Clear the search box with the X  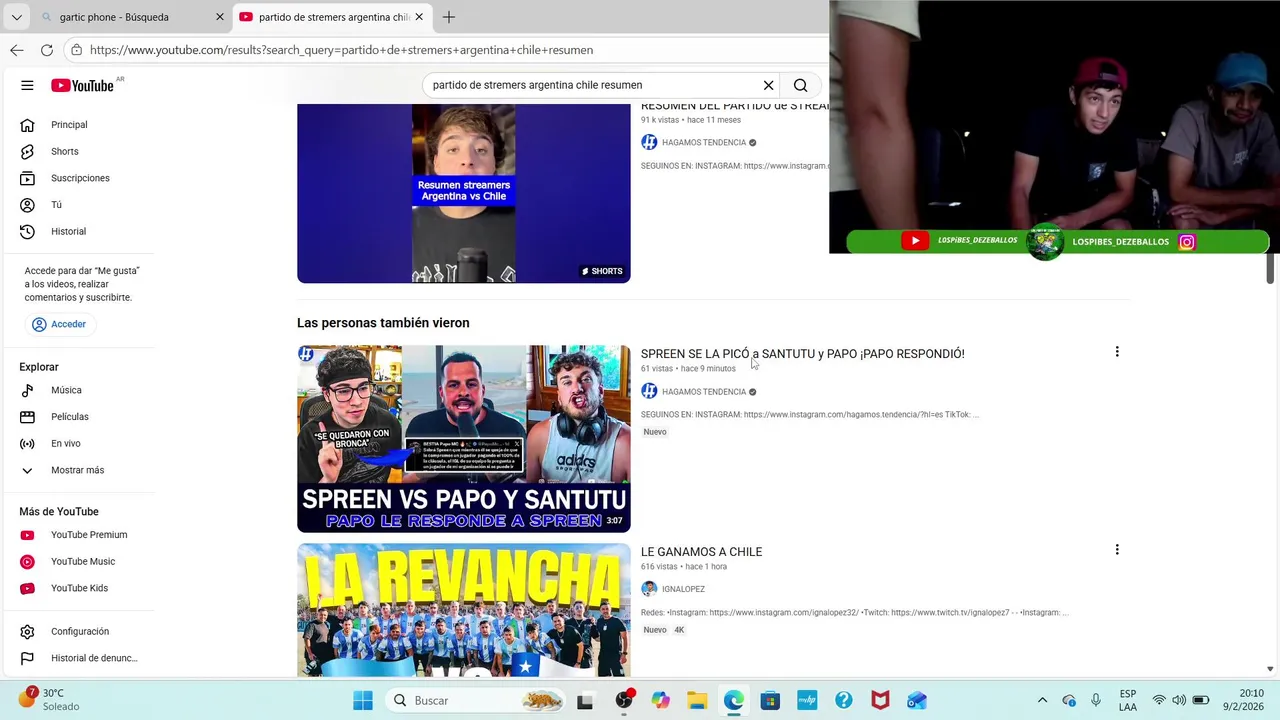[768, 85]
